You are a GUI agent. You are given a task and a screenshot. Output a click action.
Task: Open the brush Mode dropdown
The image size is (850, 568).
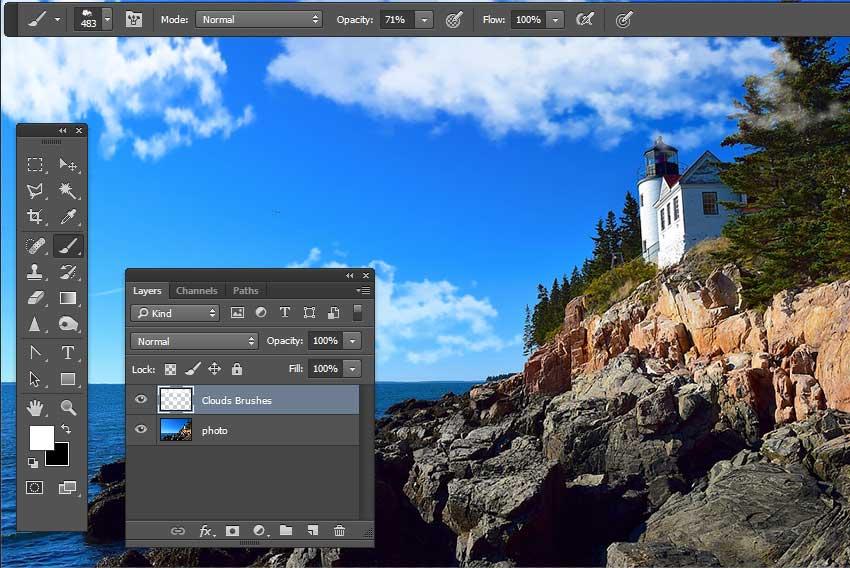coord(259,20)
